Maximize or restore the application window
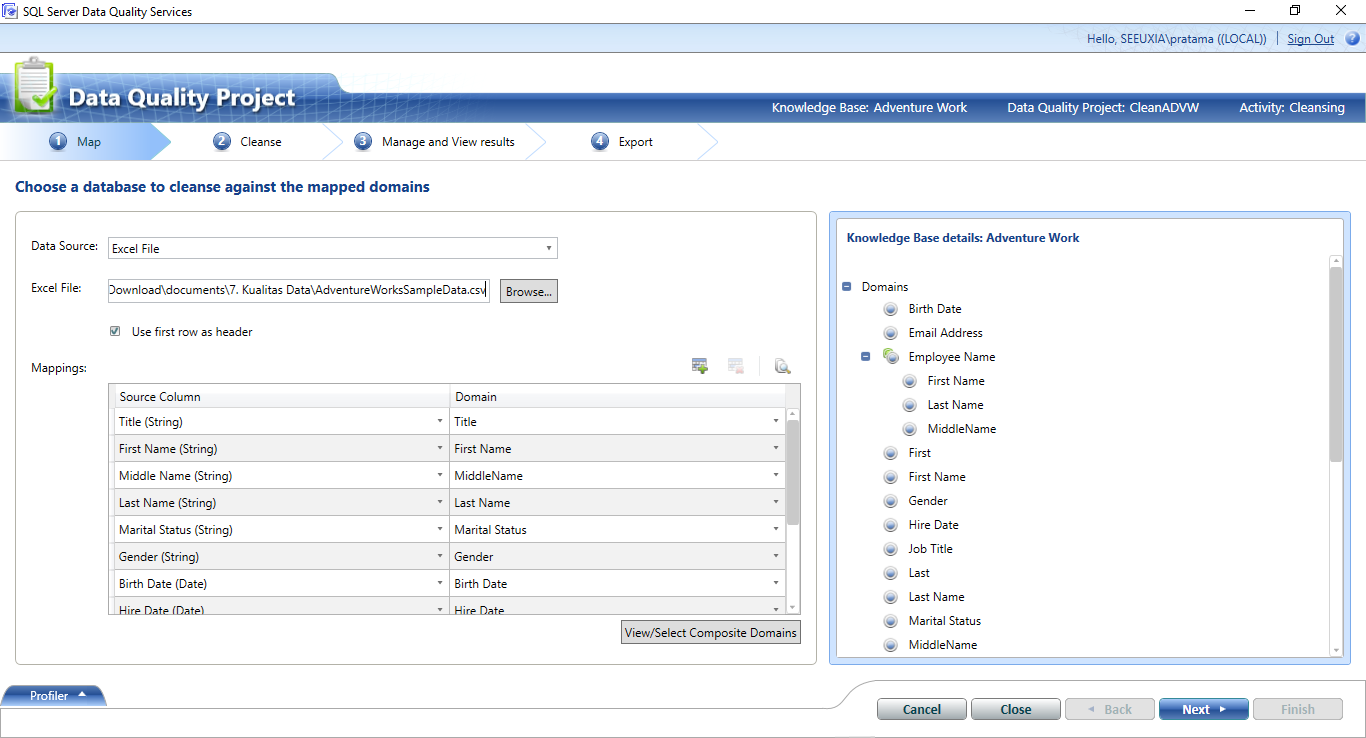The image size is (1366, 738). (x=1295, y=11)
